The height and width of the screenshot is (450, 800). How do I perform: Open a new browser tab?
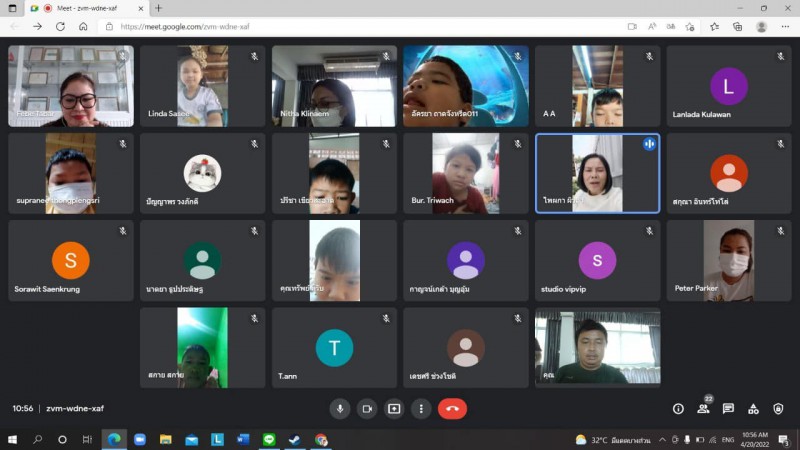[x=158, y=8]
